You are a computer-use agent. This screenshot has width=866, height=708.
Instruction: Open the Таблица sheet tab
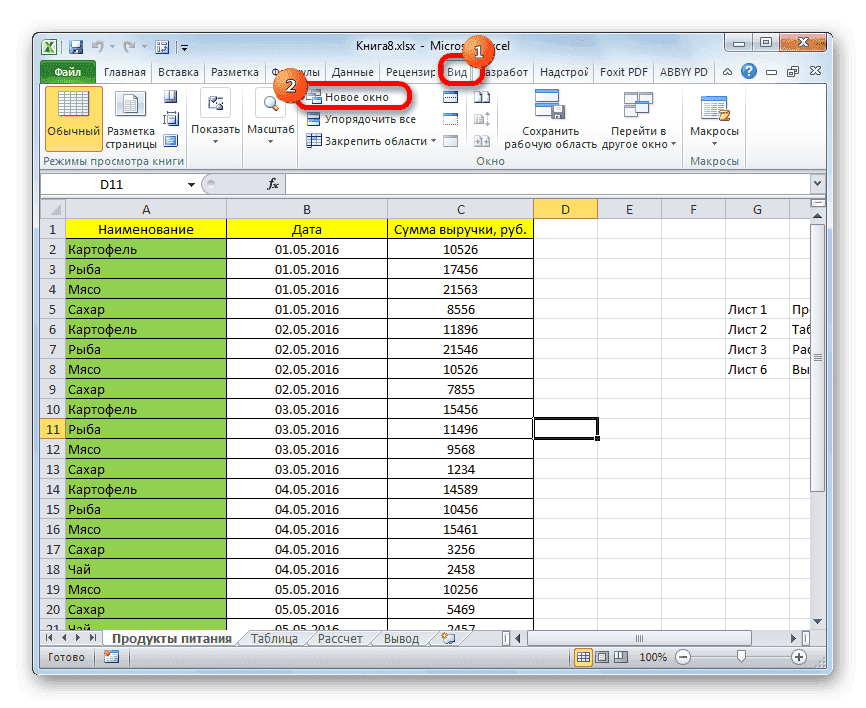(x=274, y=638)
